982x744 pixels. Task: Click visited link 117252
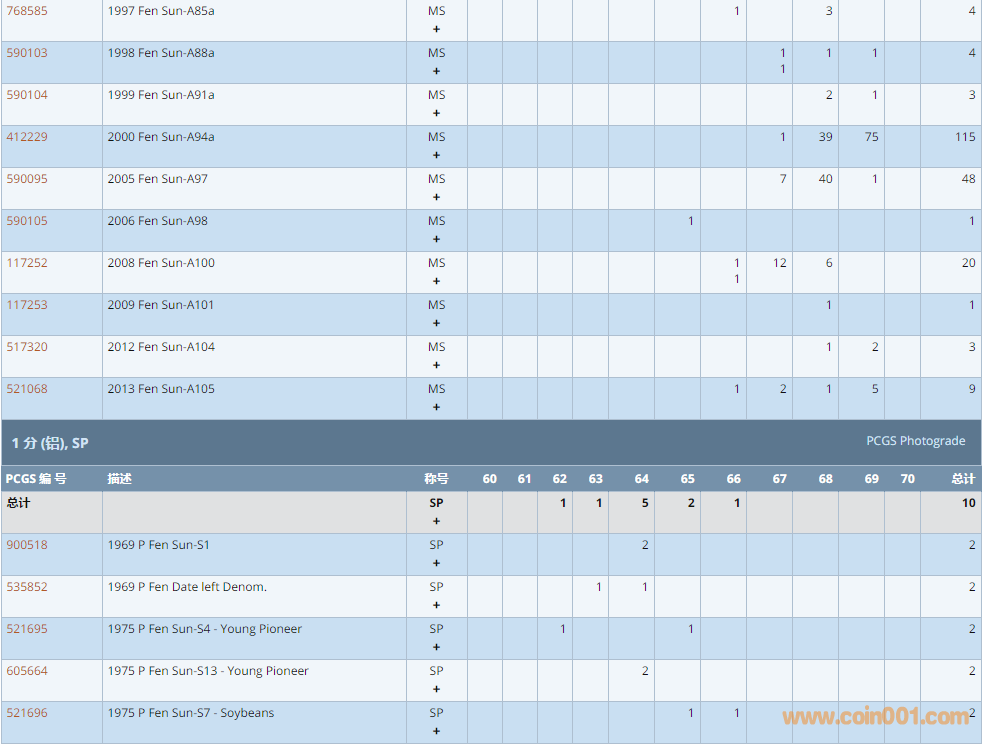pos(27,263)
